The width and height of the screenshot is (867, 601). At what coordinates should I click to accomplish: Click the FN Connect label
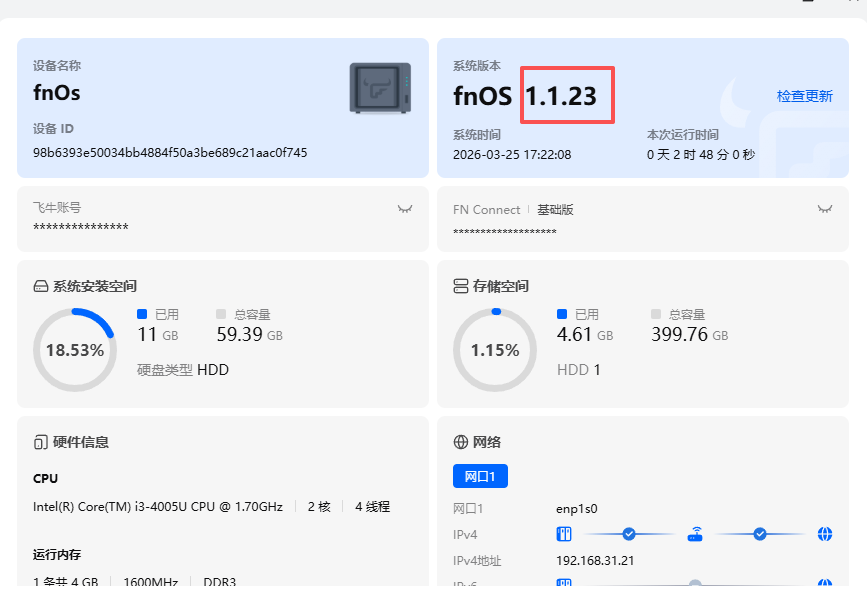(487, 210)
